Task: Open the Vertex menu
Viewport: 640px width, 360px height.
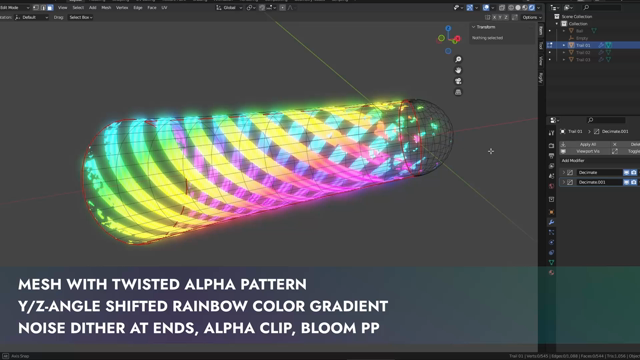Action: 122,8
